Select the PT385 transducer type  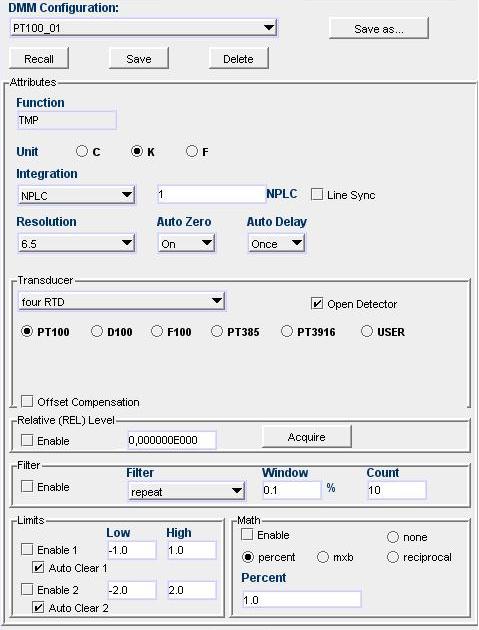coord(217,331)
